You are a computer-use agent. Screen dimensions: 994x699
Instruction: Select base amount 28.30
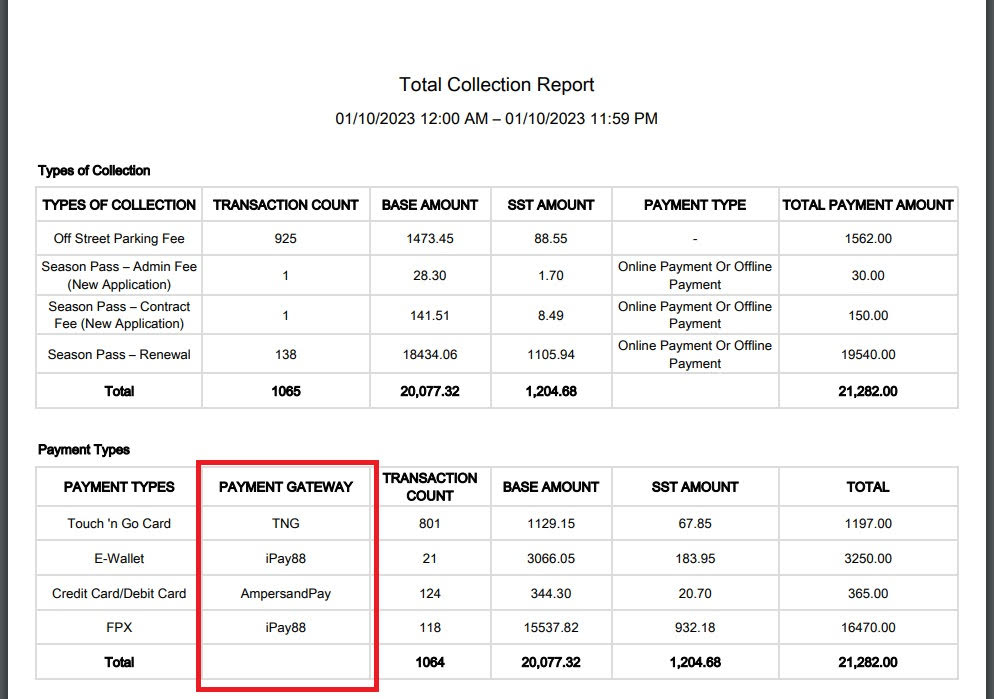tap(430, 276)
